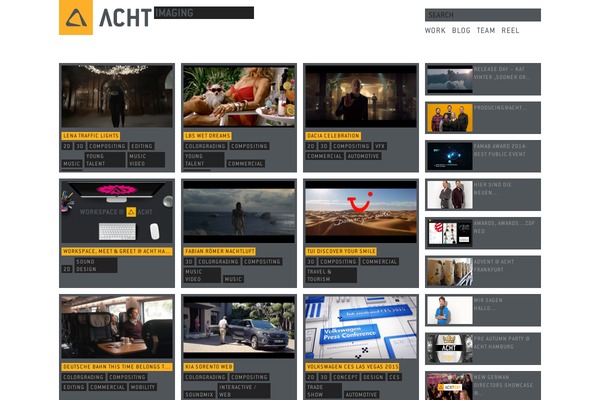600x400 pixels.
Task: Open the Reel menu item
Action: (510, 30)
